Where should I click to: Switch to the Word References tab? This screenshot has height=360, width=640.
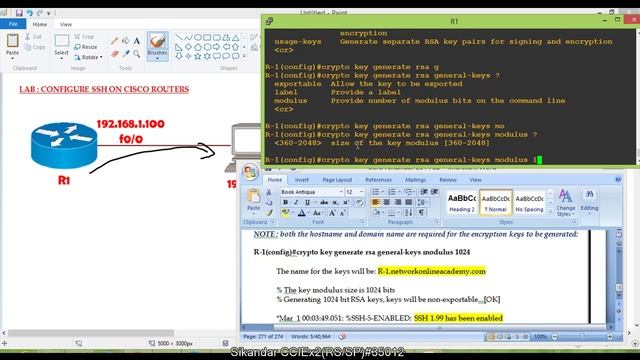click(x=378, y=180)
